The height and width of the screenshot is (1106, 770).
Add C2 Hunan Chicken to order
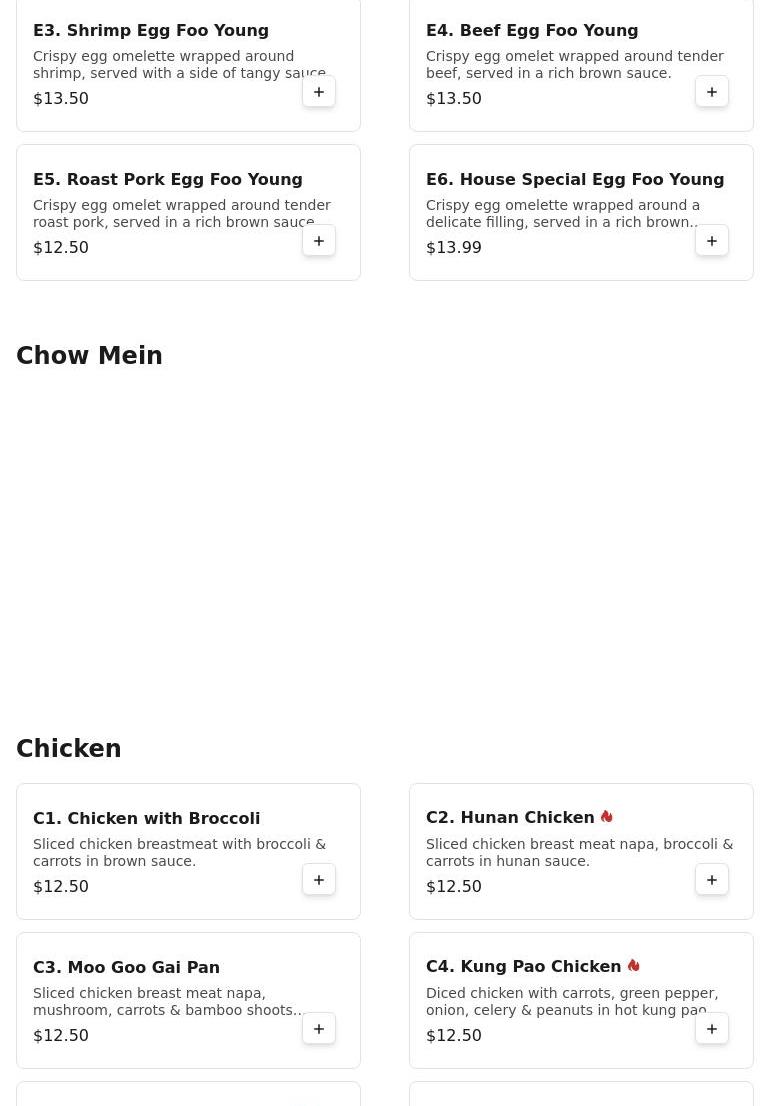tap(712, 880)
